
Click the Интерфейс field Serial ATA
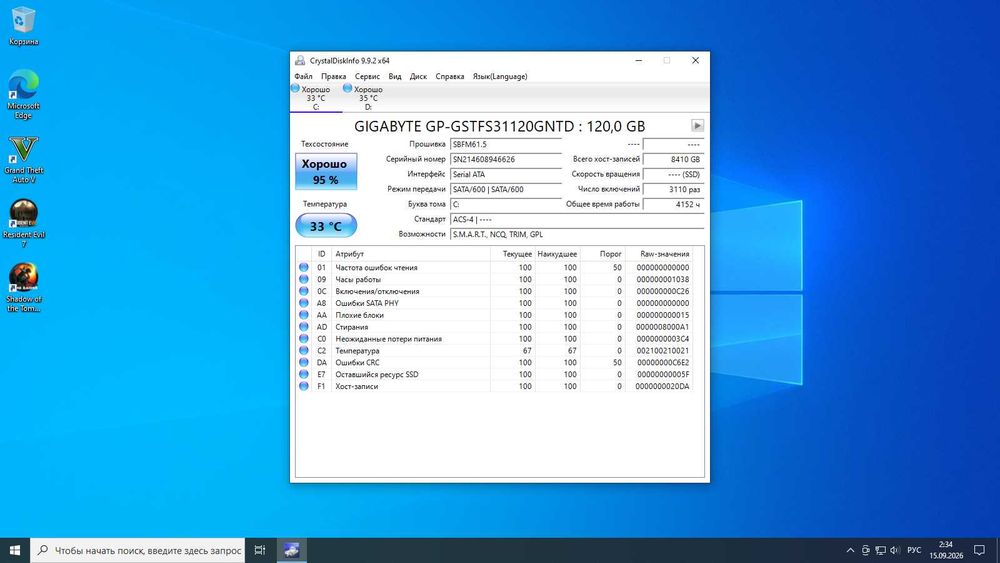pos(505,174)
